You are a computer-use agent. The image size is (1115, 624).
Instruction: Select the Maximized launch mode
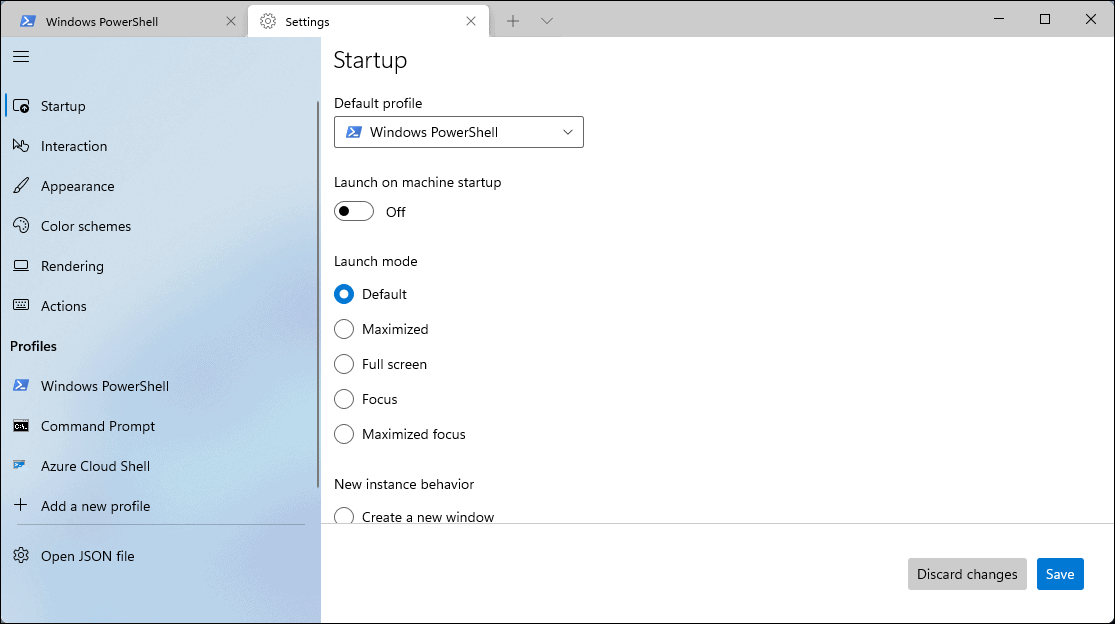344,329
